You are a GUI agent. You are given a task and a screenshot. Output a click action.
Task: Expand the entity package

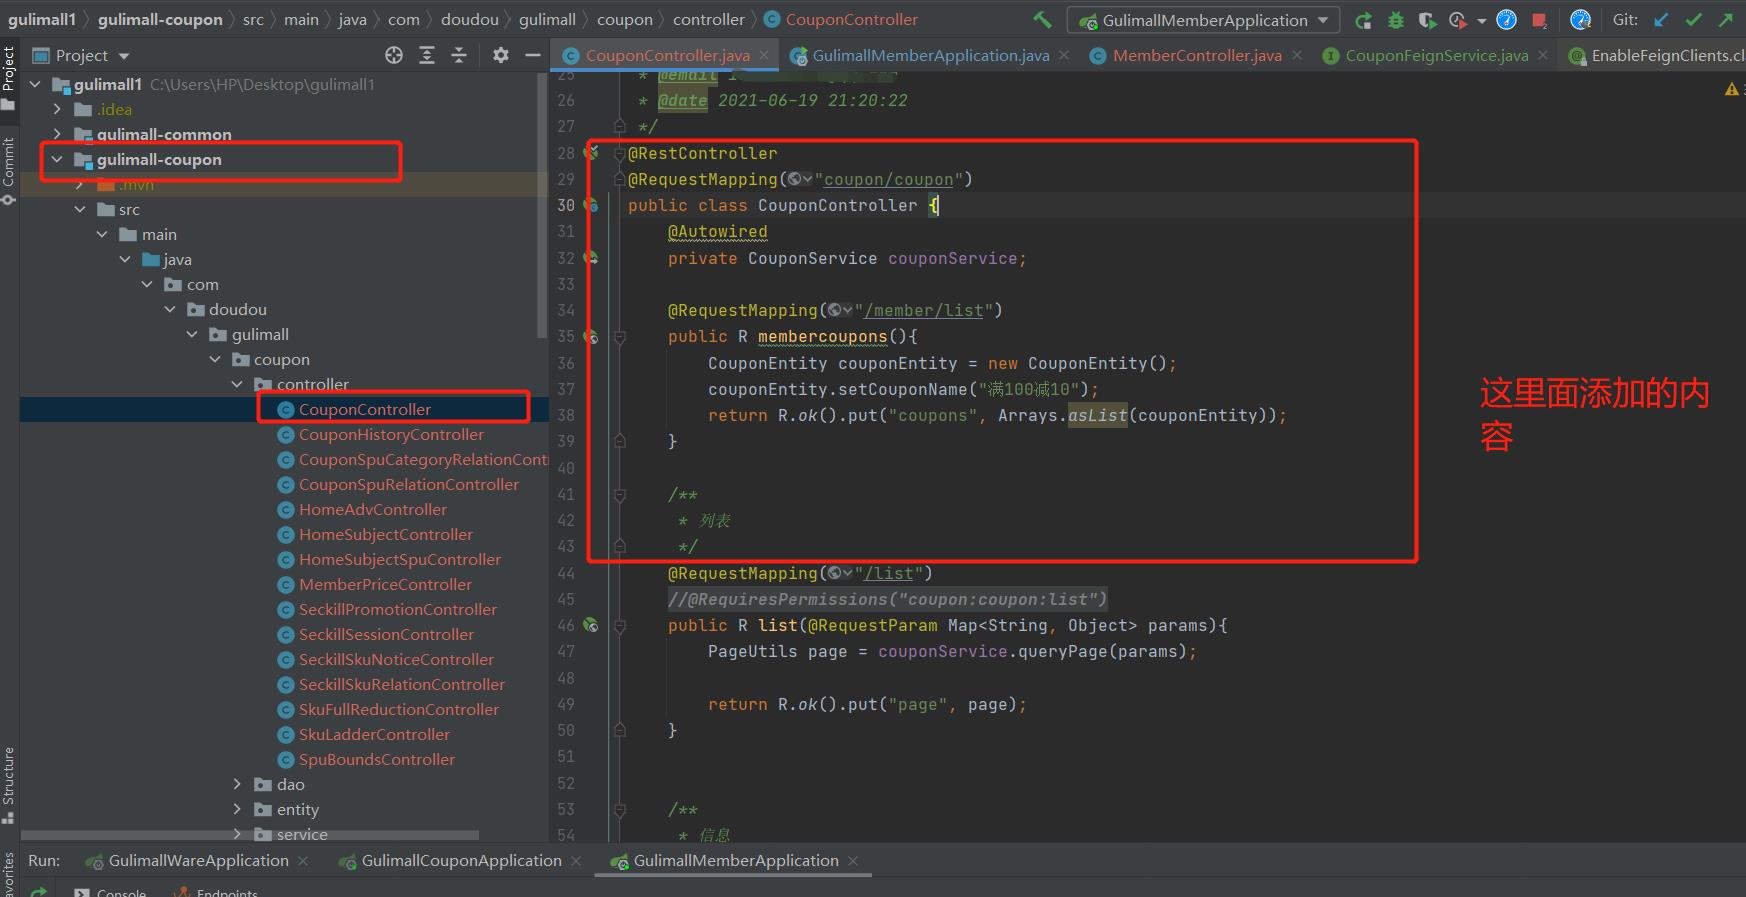click(237, 809)
